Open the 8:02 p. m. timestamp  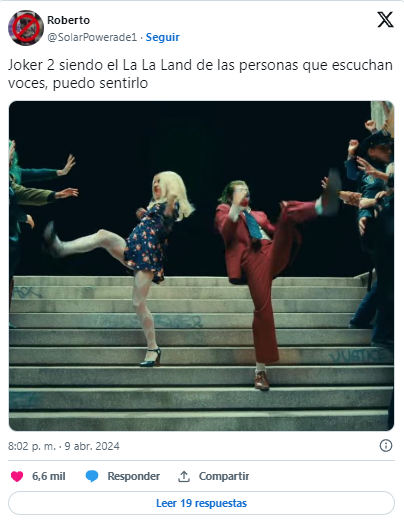point(32,446)
